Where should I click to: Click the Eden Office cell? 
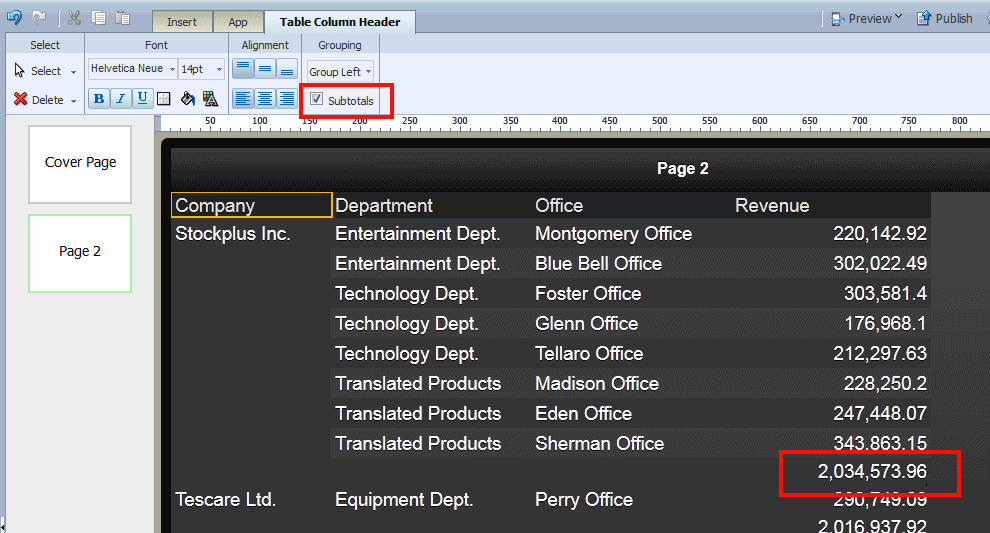(x=583, y=414)
